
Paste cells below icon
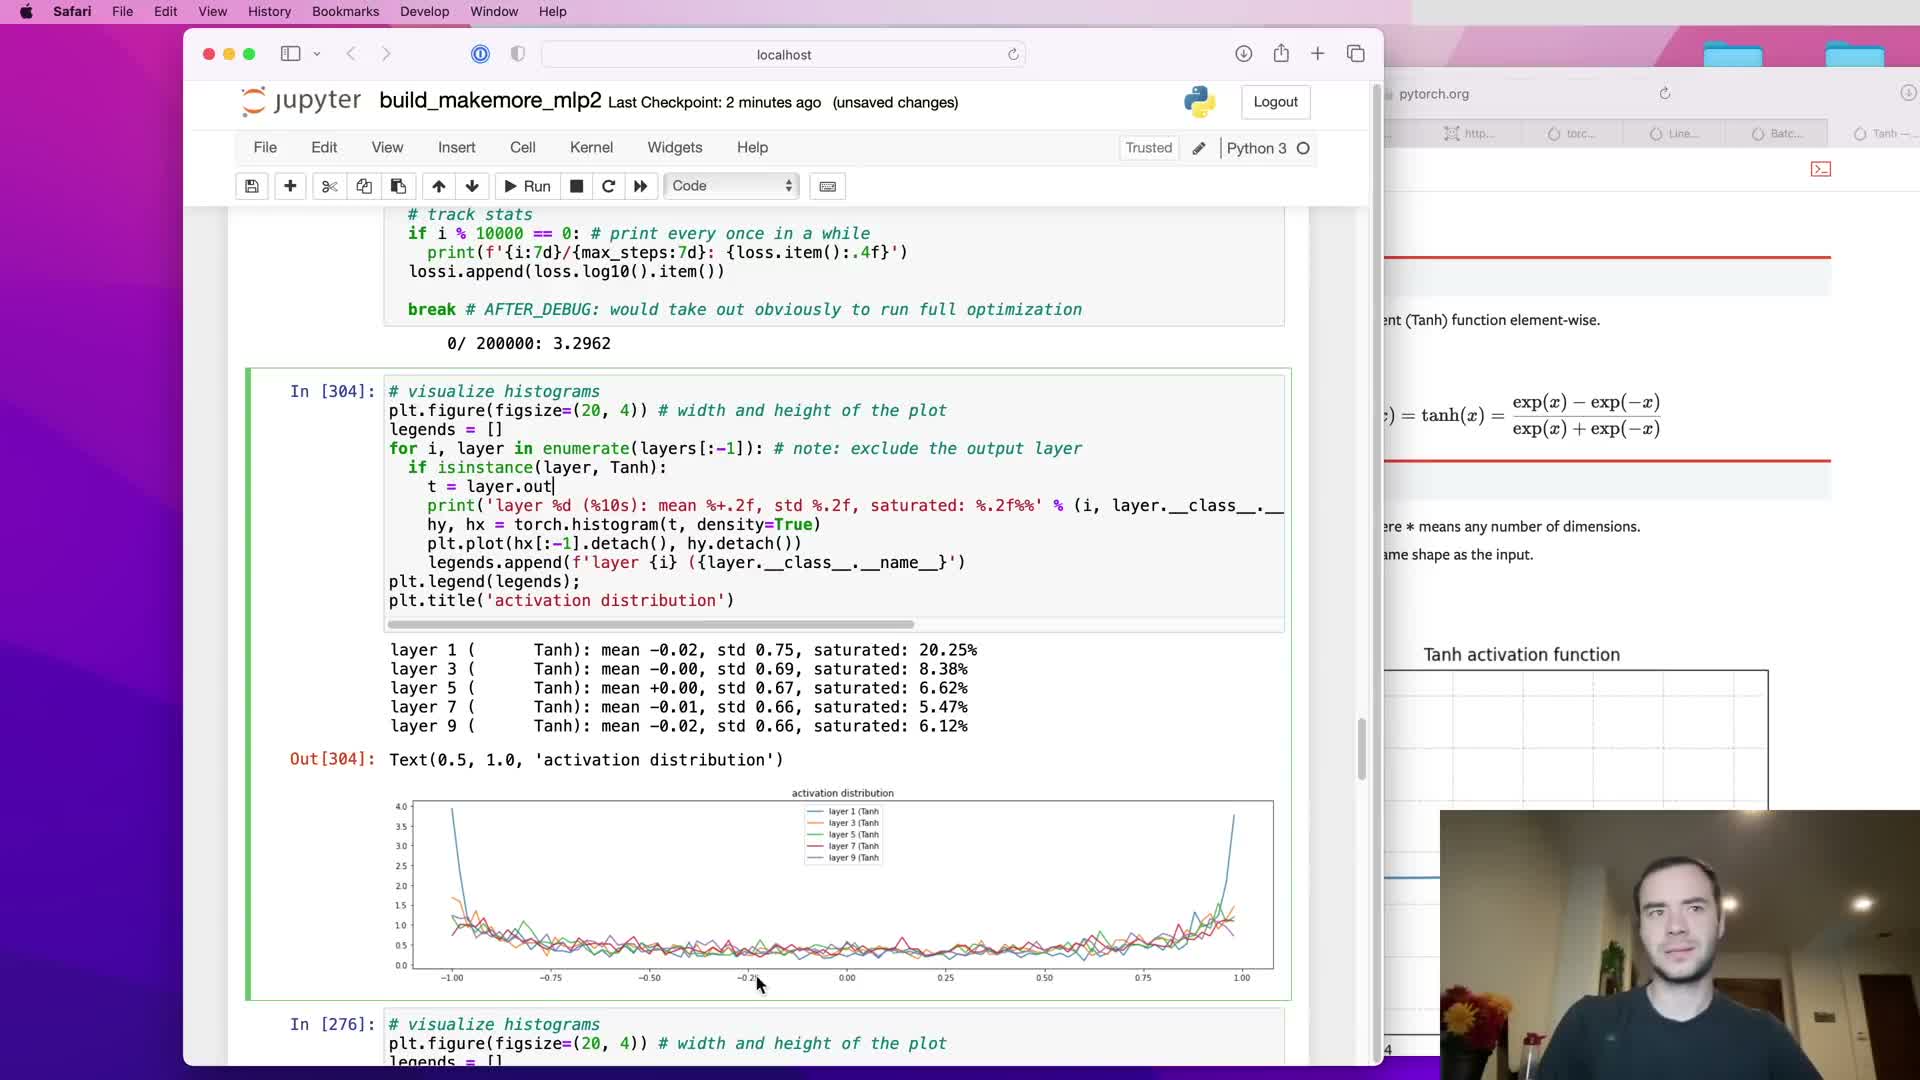pyautogui.click(x=398, y=186)
